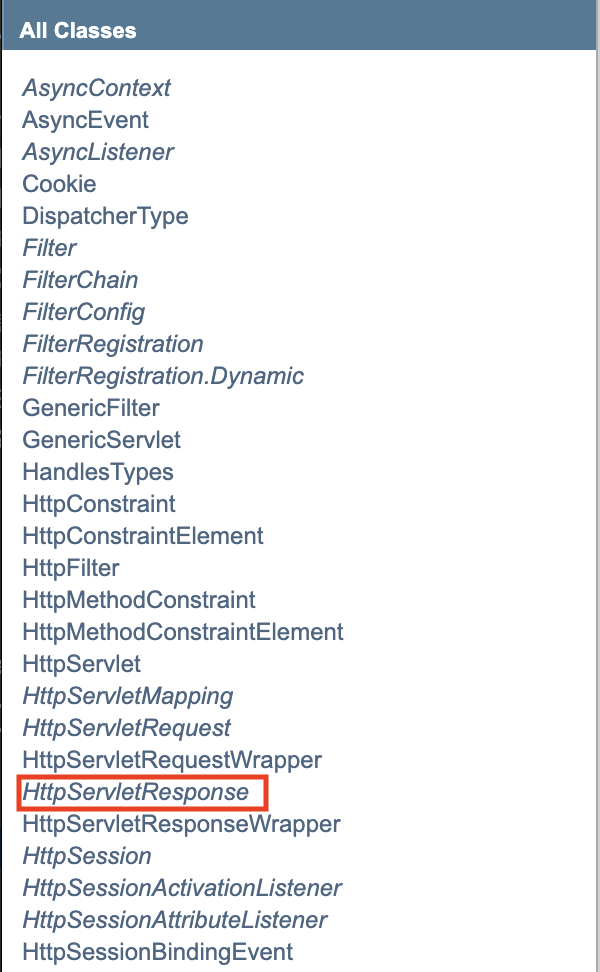Open the AsyncListener link
The height and width of the screenshot is (972, 600).
coord(97,152)
